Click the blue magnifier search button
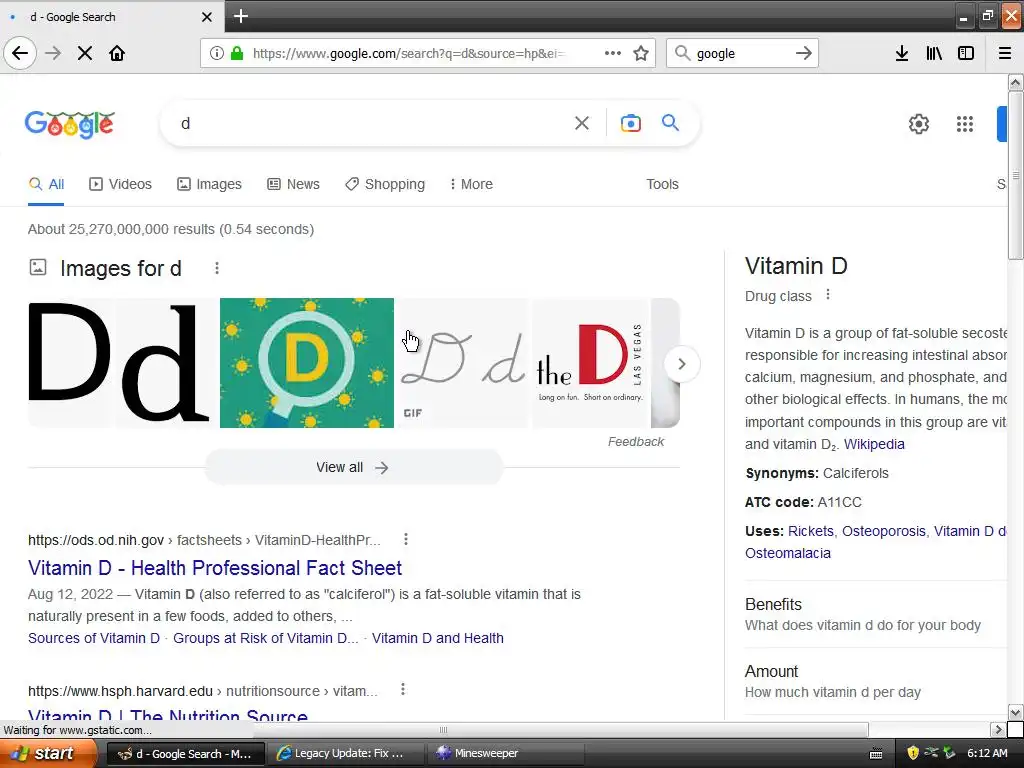 (x=670, y=123)
